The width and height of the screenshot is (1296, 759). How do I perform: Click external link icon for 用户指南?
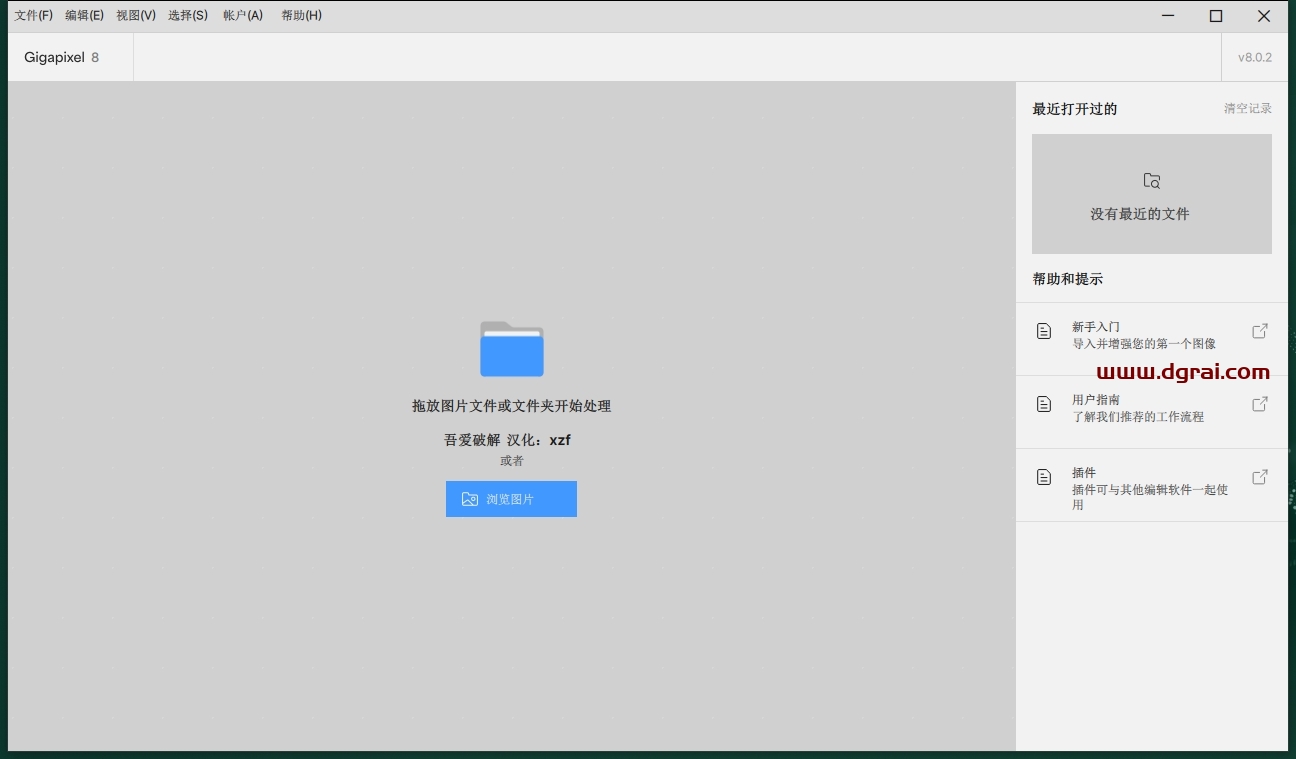1260,404
